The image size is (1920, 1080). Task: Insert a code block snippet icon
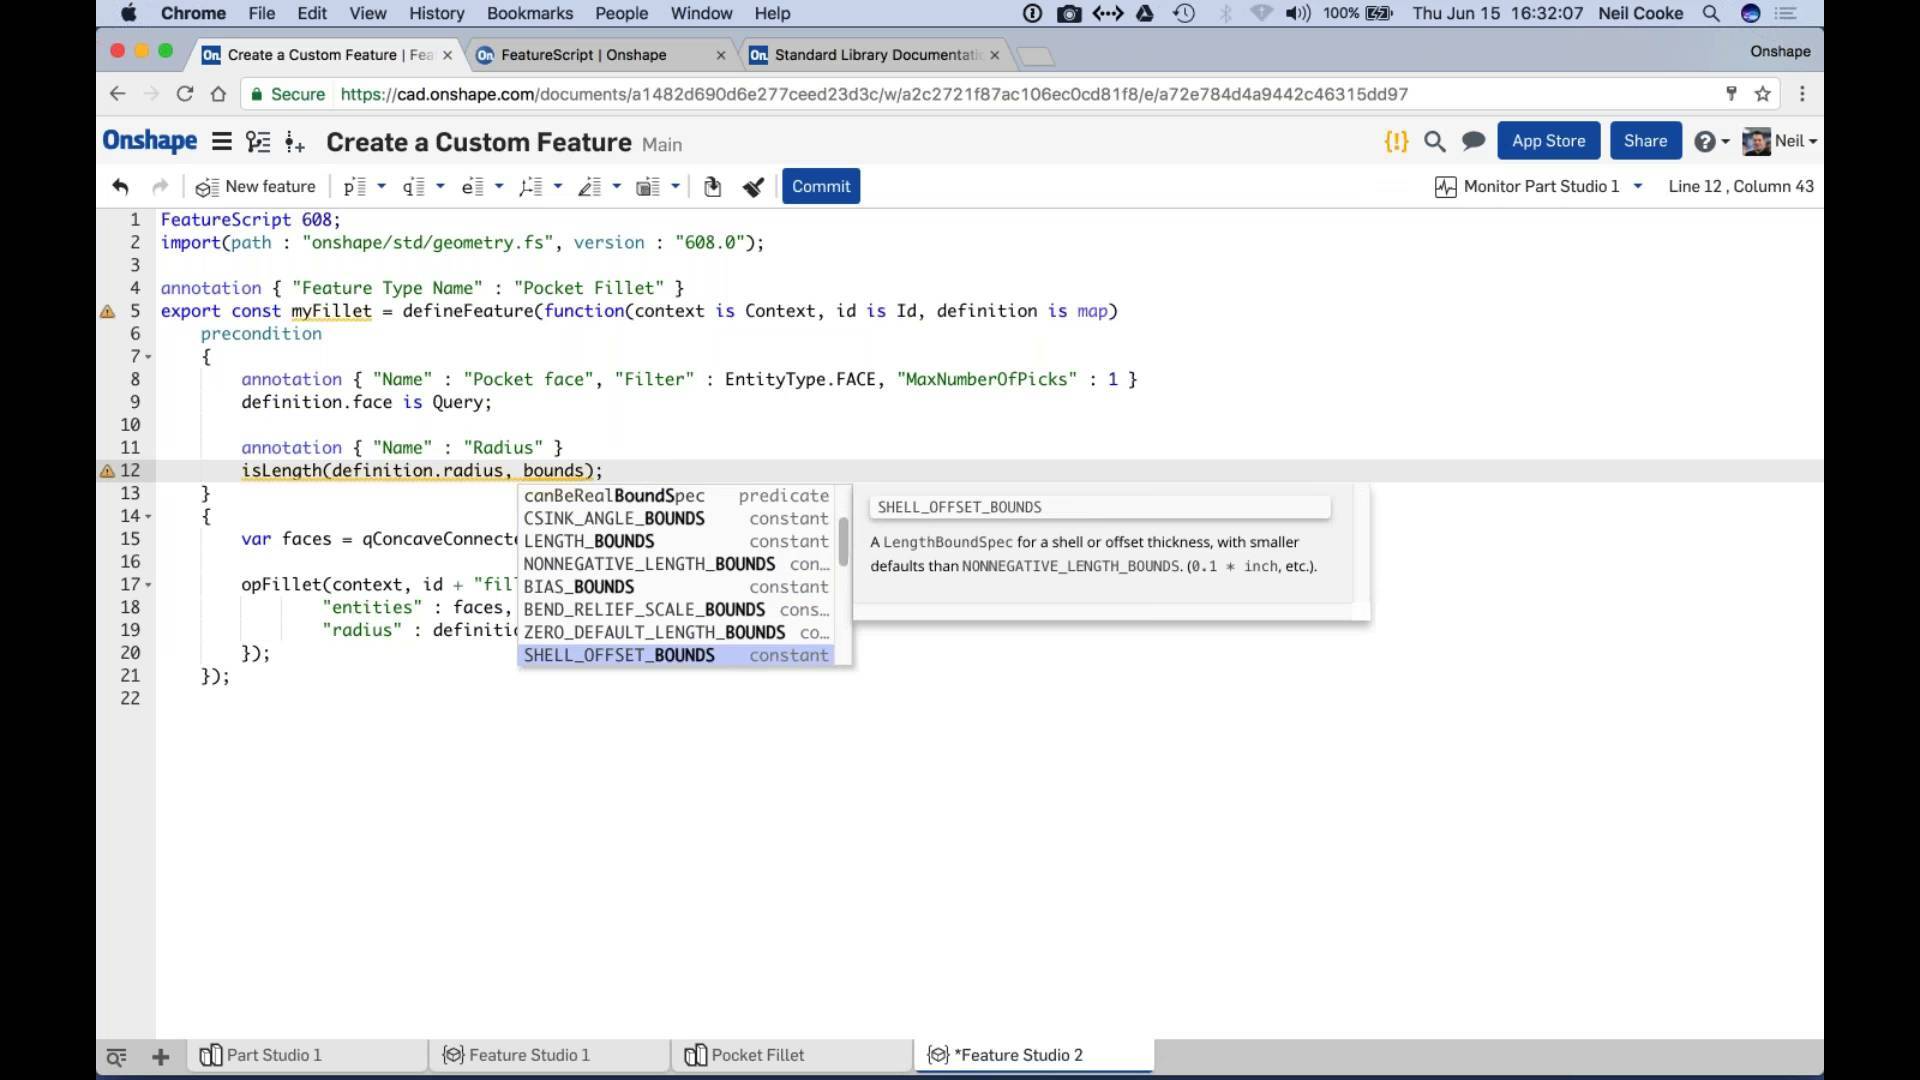[648, 186]
